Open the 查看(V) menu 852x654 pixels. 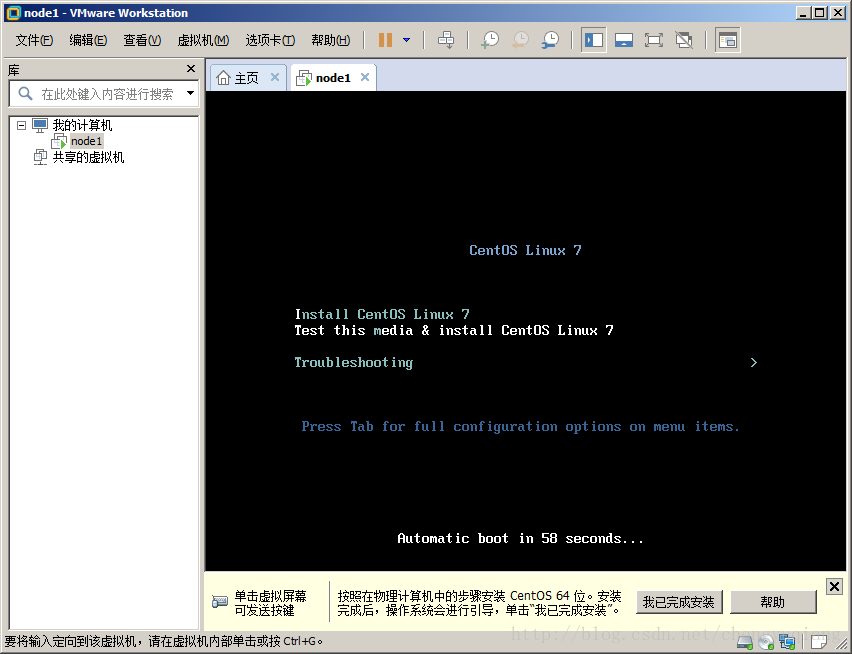click(142, 40)
